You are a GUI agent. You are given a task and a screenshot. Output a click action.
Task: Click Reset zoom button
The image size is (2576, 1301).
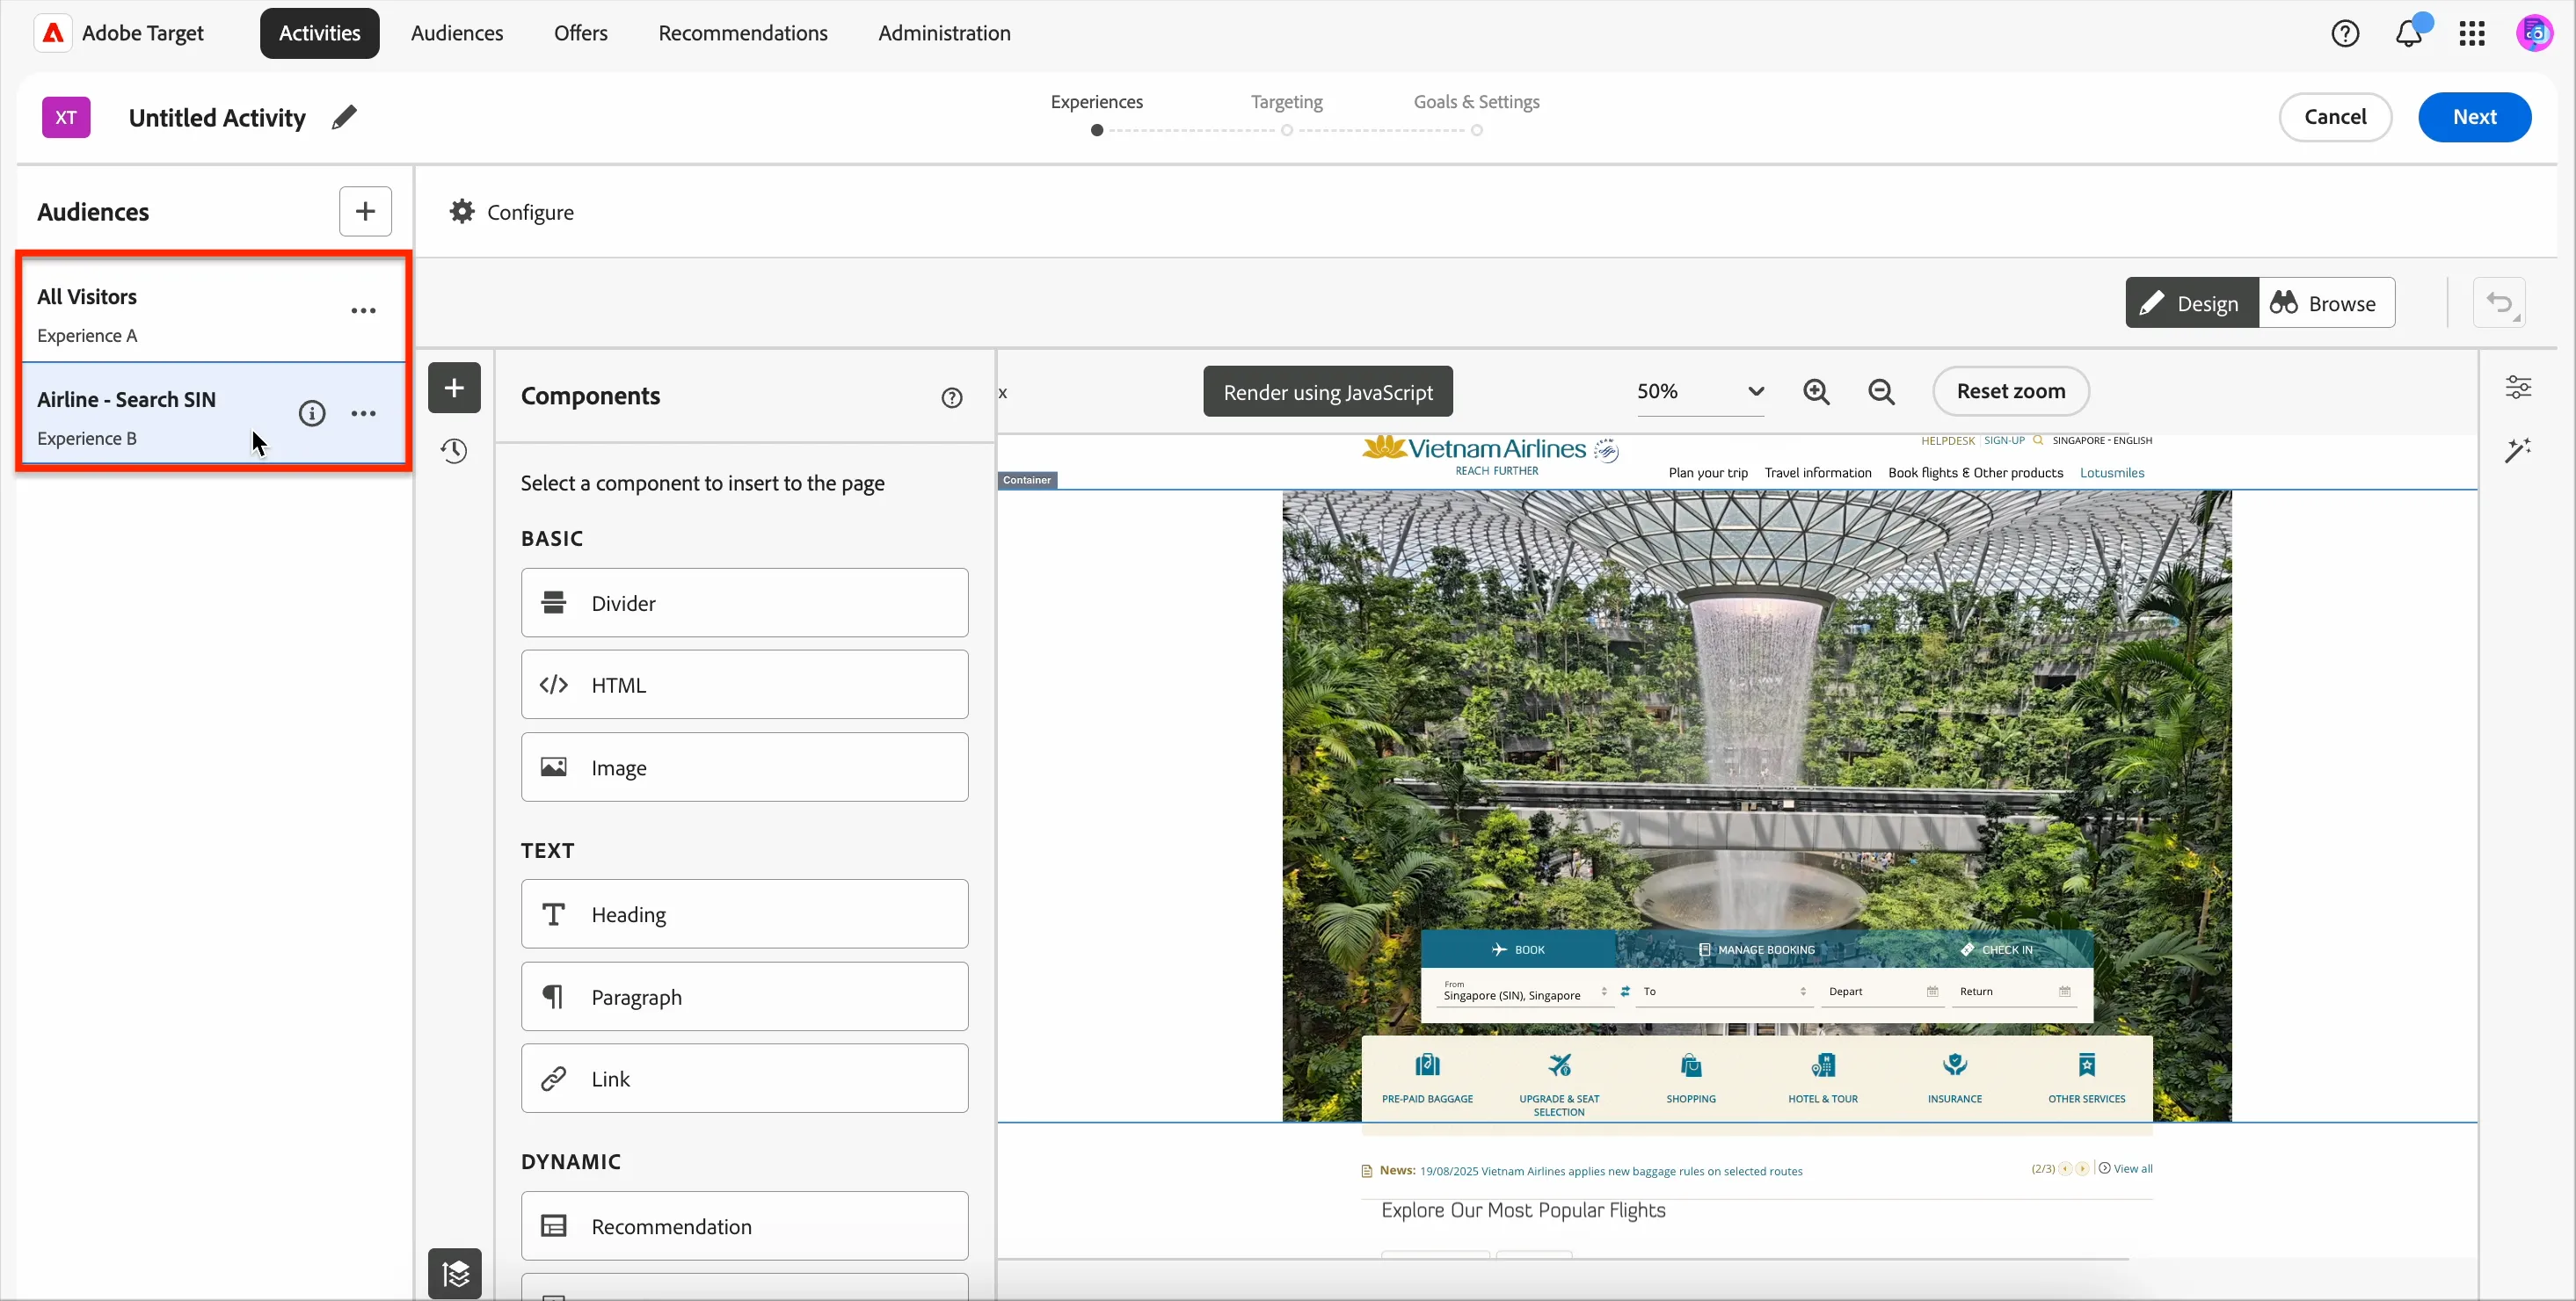point(2011,391)
